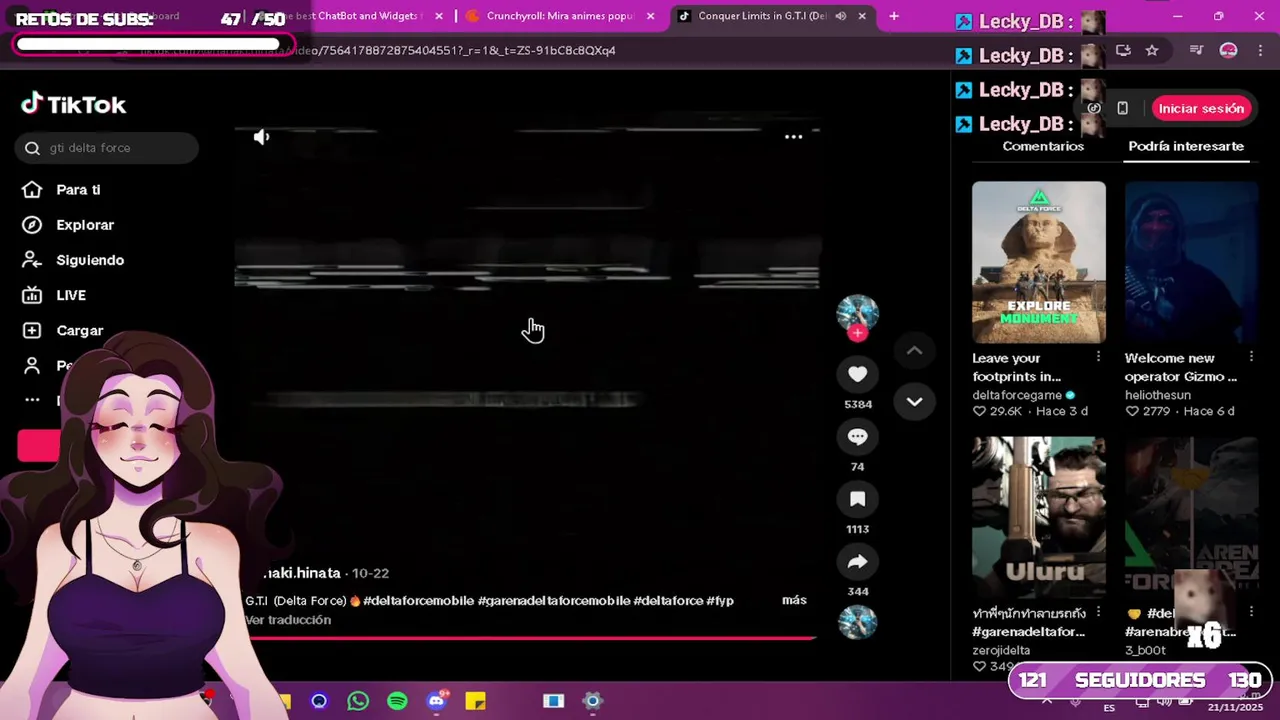Open comments via speech bubble icon
Viewport: 1280px width, 720px height.
click(x=857, y=437)
